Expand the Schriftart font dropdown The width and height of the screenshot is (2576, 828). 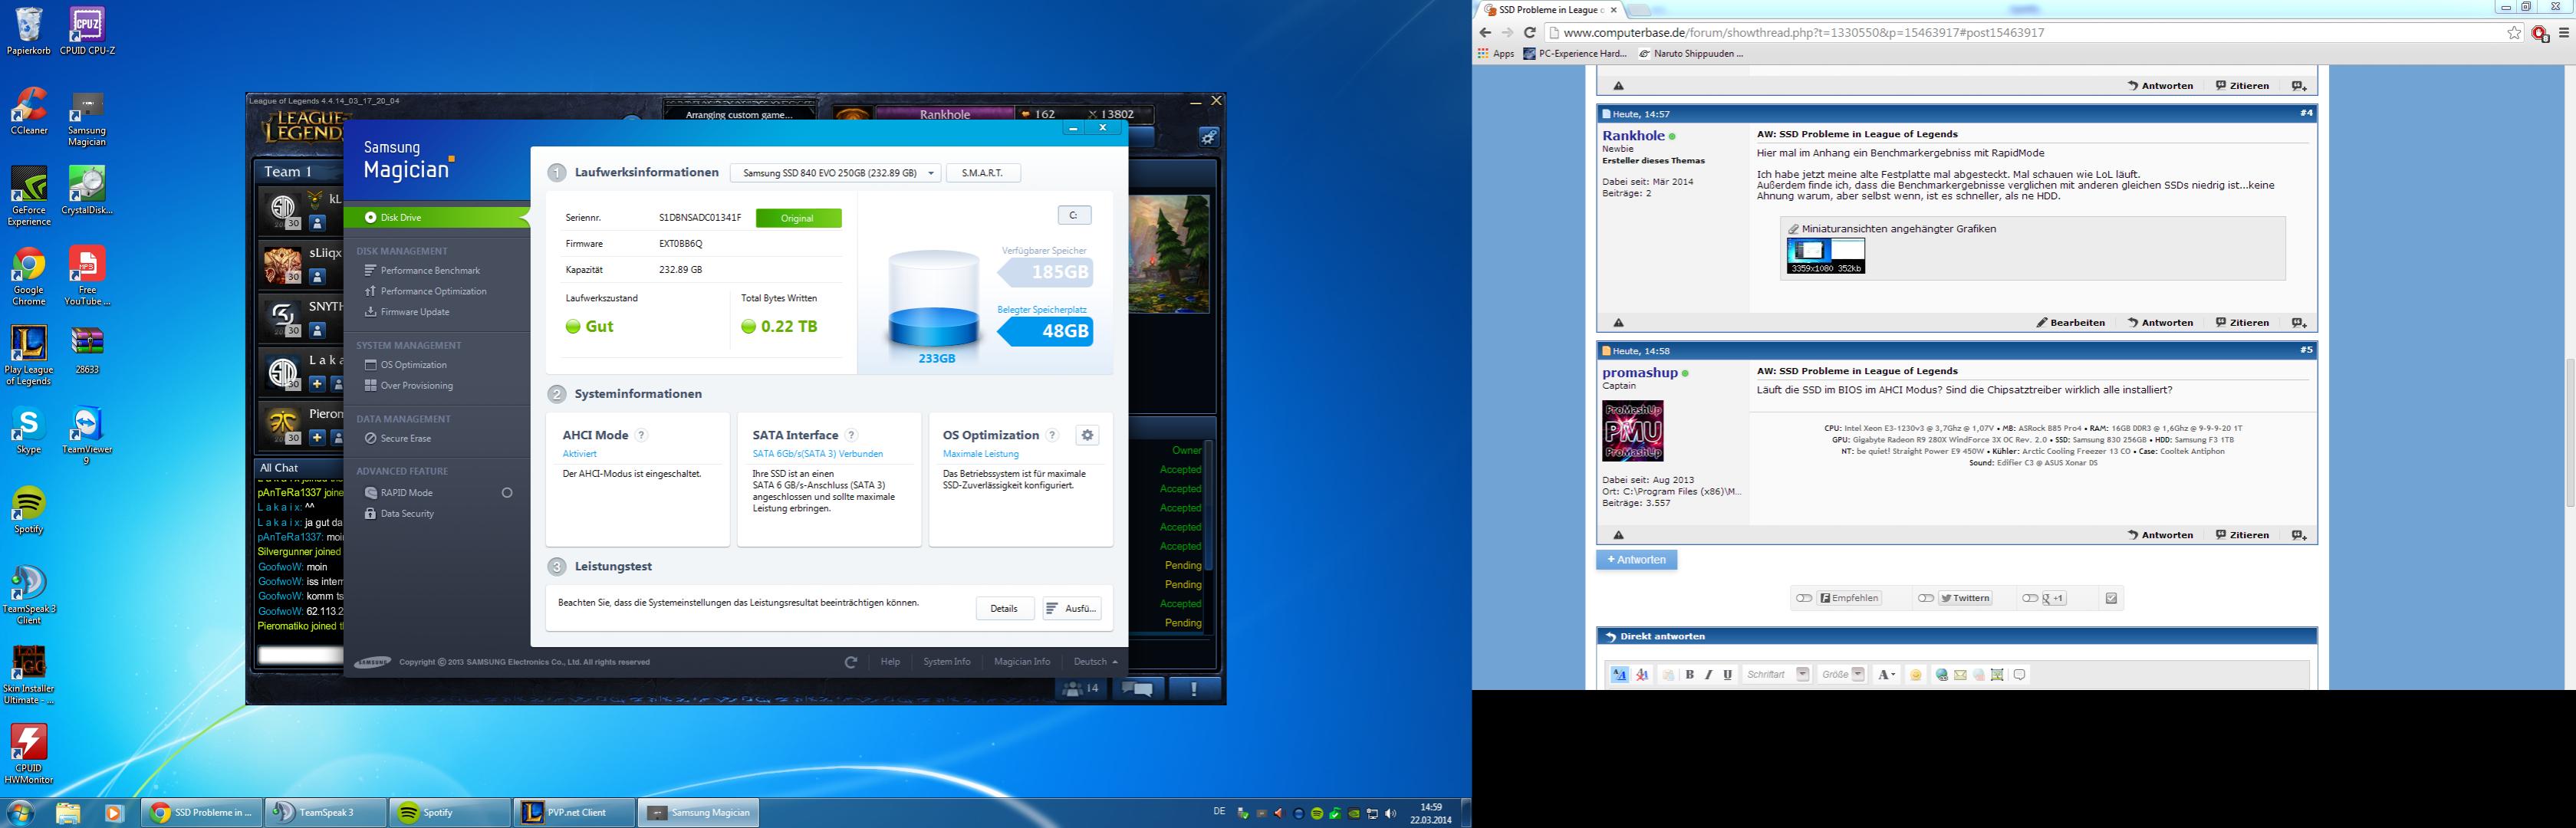(1802, 674)
